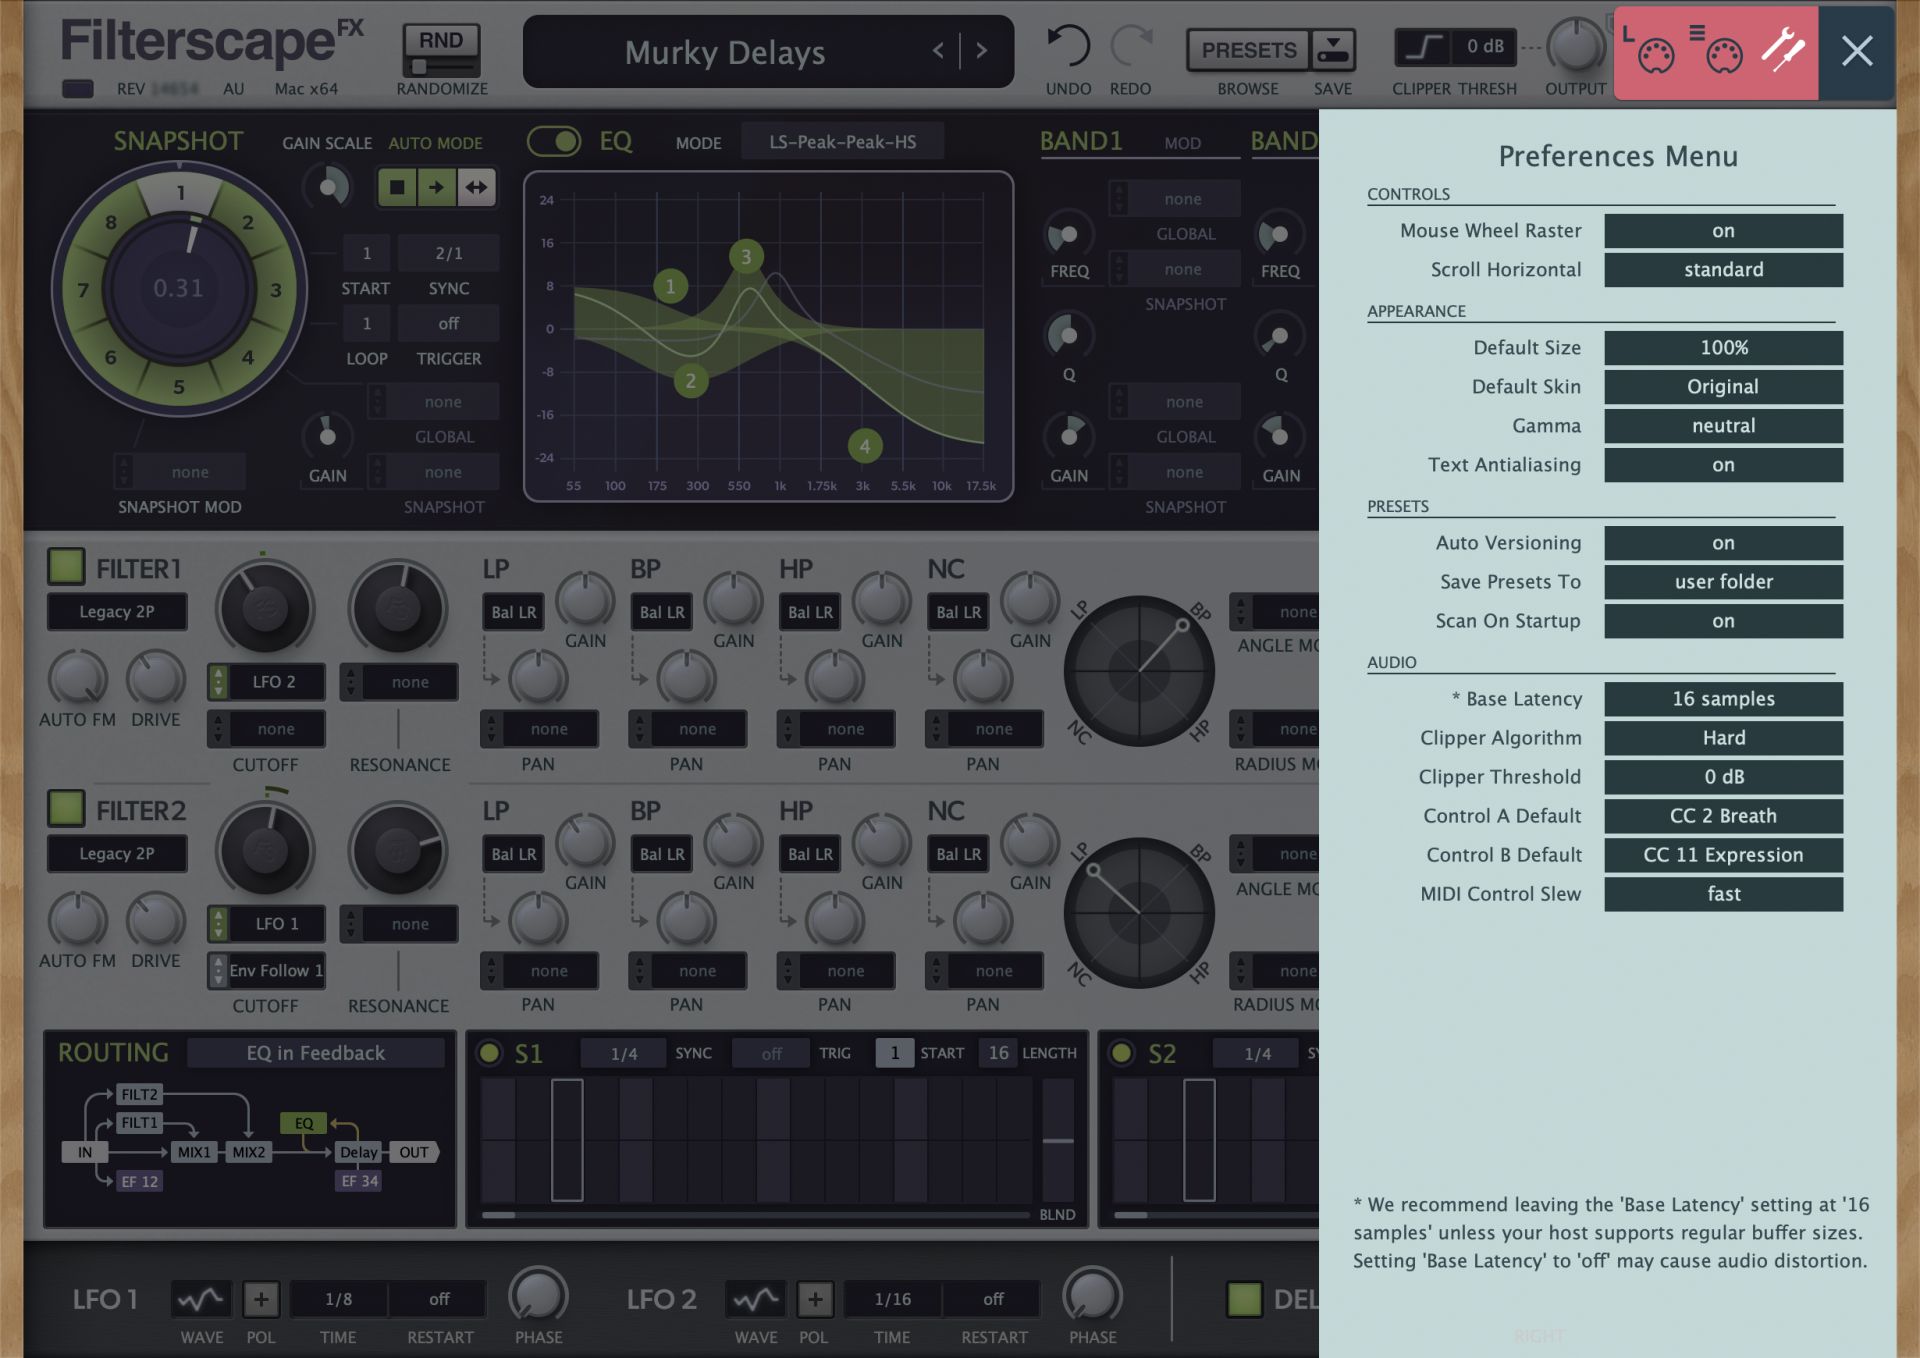Click the EQ node 4 marker
The width and height of the screenshot is (1920, 1358).
pos(865,446)
